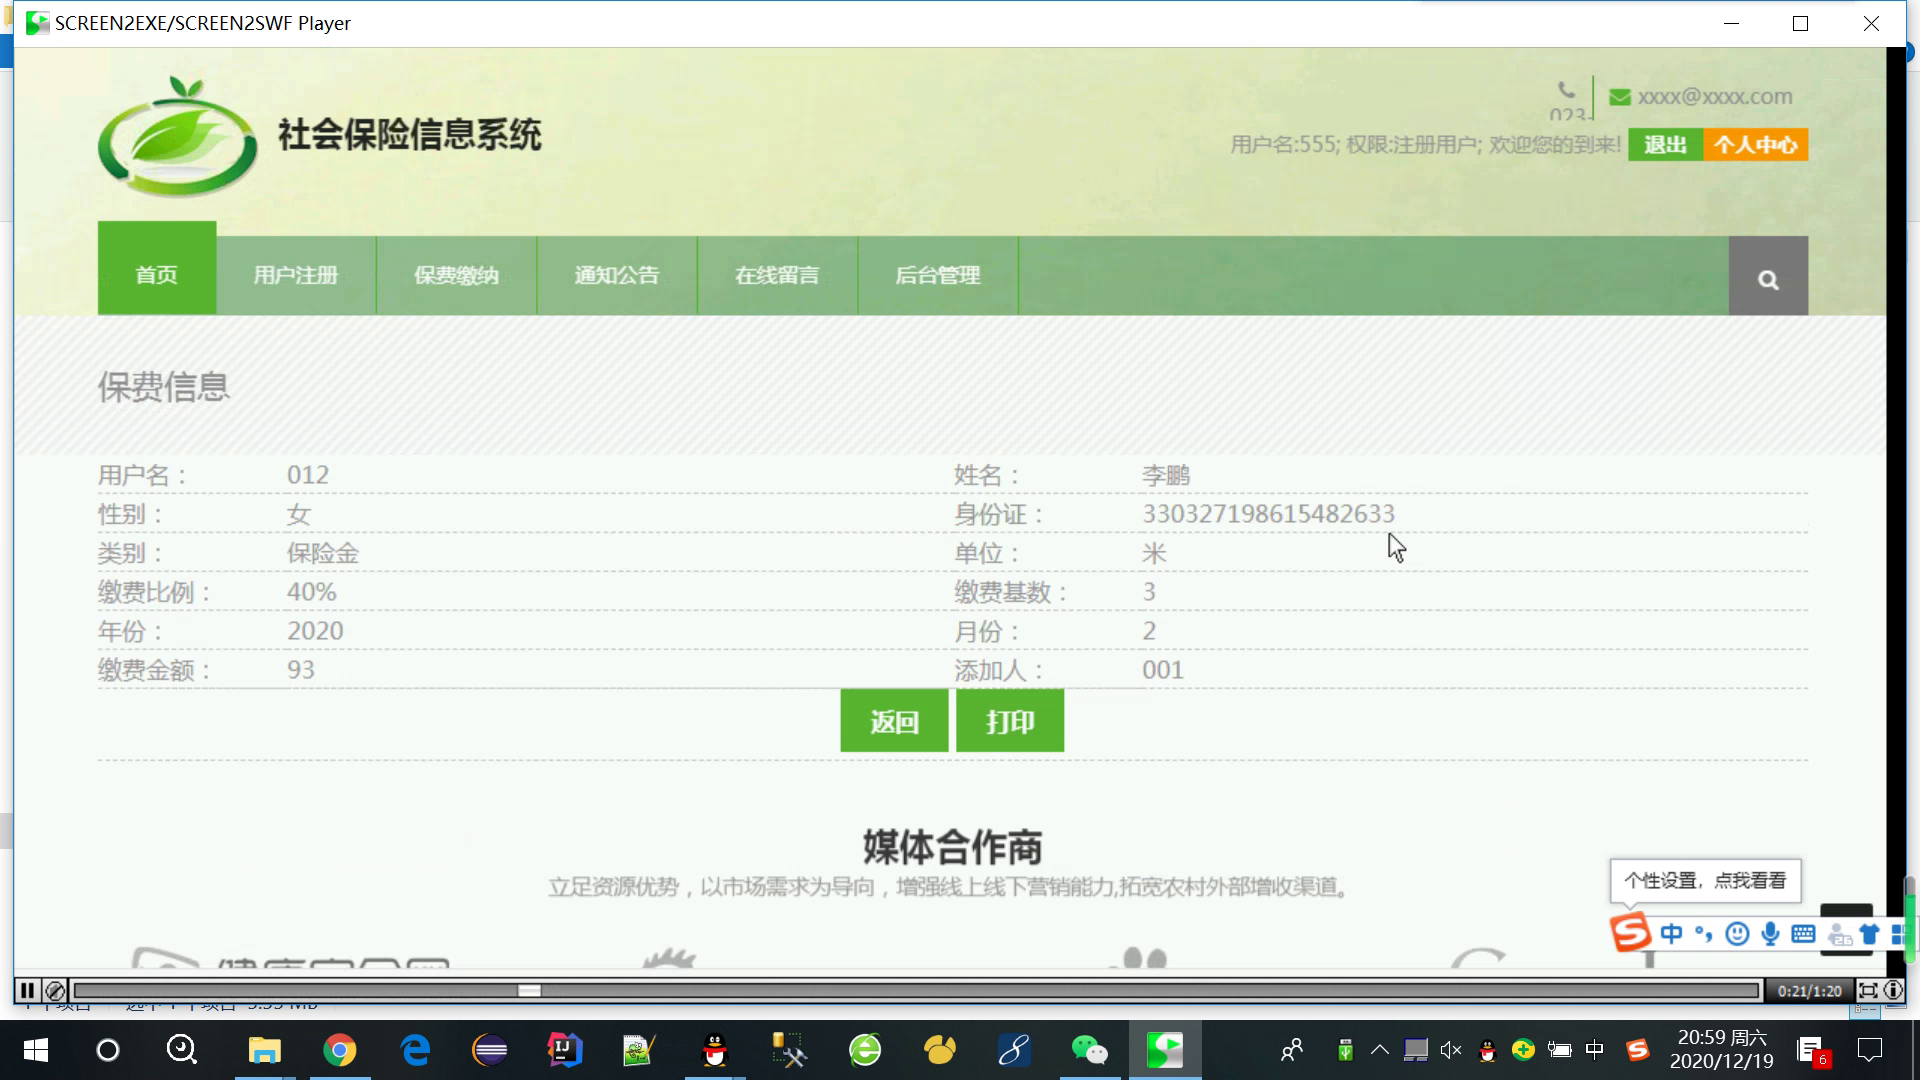The height and width of the screenshot is (1080, 1920).
Task: Click the site search magnifier icon
Action: click(x=1768, y=280)
